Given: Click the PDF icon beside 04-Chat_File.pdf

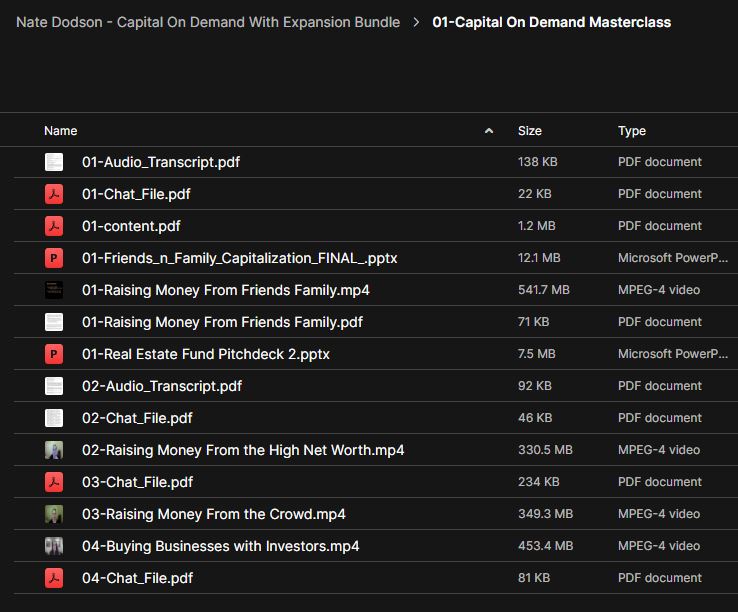Looking at the screenshot, I should point(54,578).
